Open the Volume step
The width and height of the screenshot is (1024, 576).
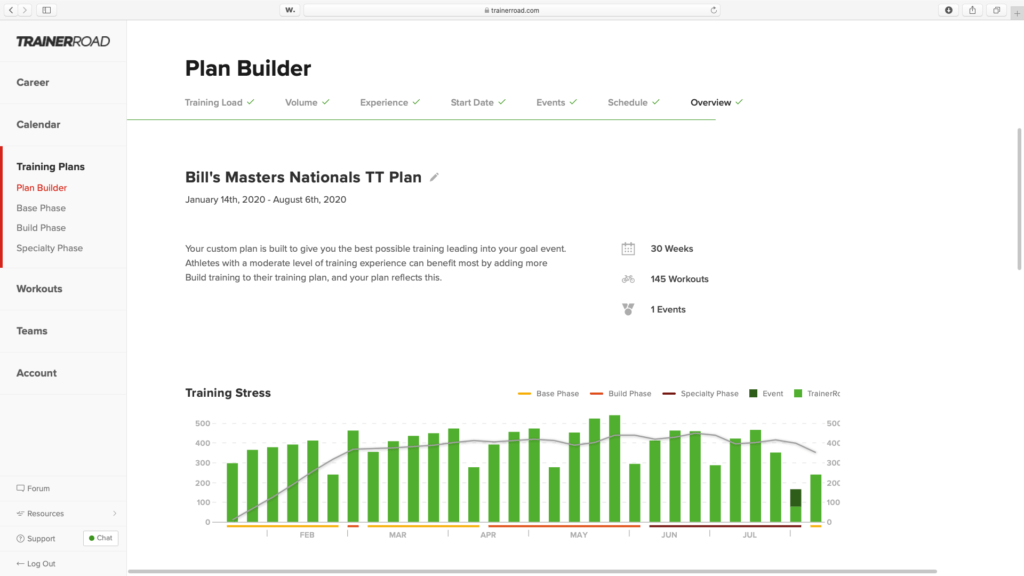307,103
